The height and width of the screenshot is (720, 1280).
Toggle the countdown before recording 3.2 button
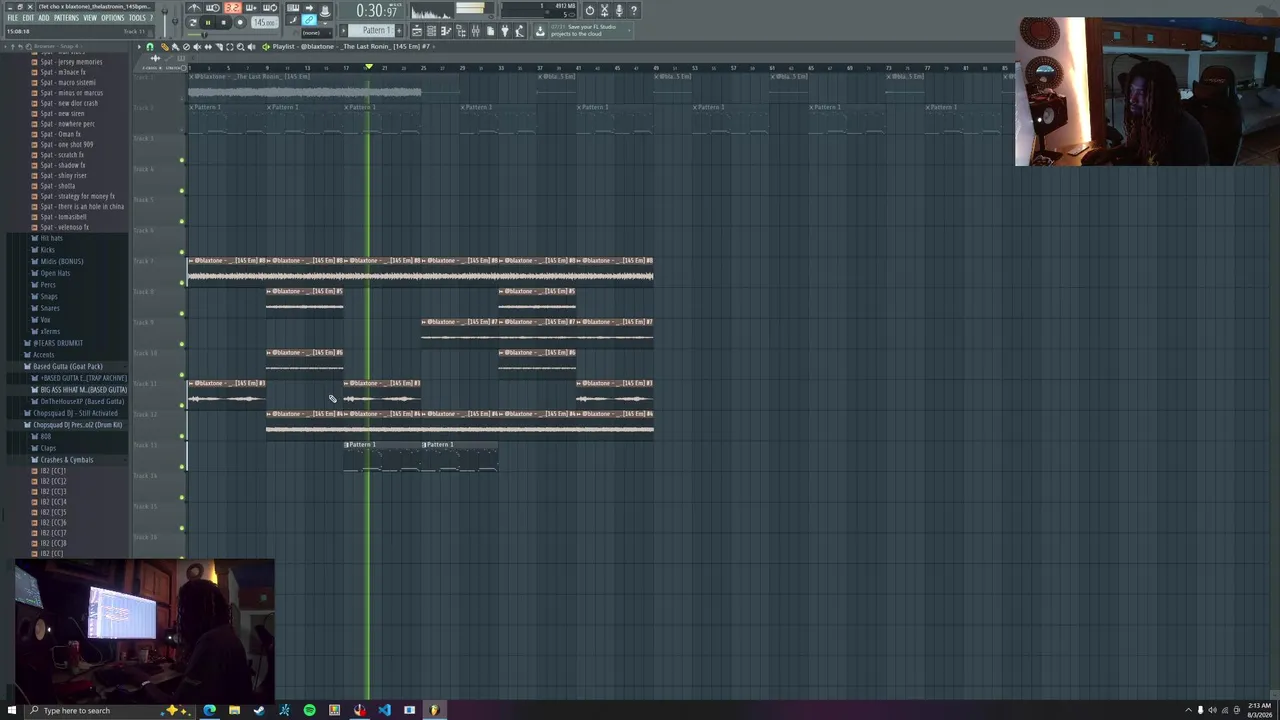tap(232, 8)
